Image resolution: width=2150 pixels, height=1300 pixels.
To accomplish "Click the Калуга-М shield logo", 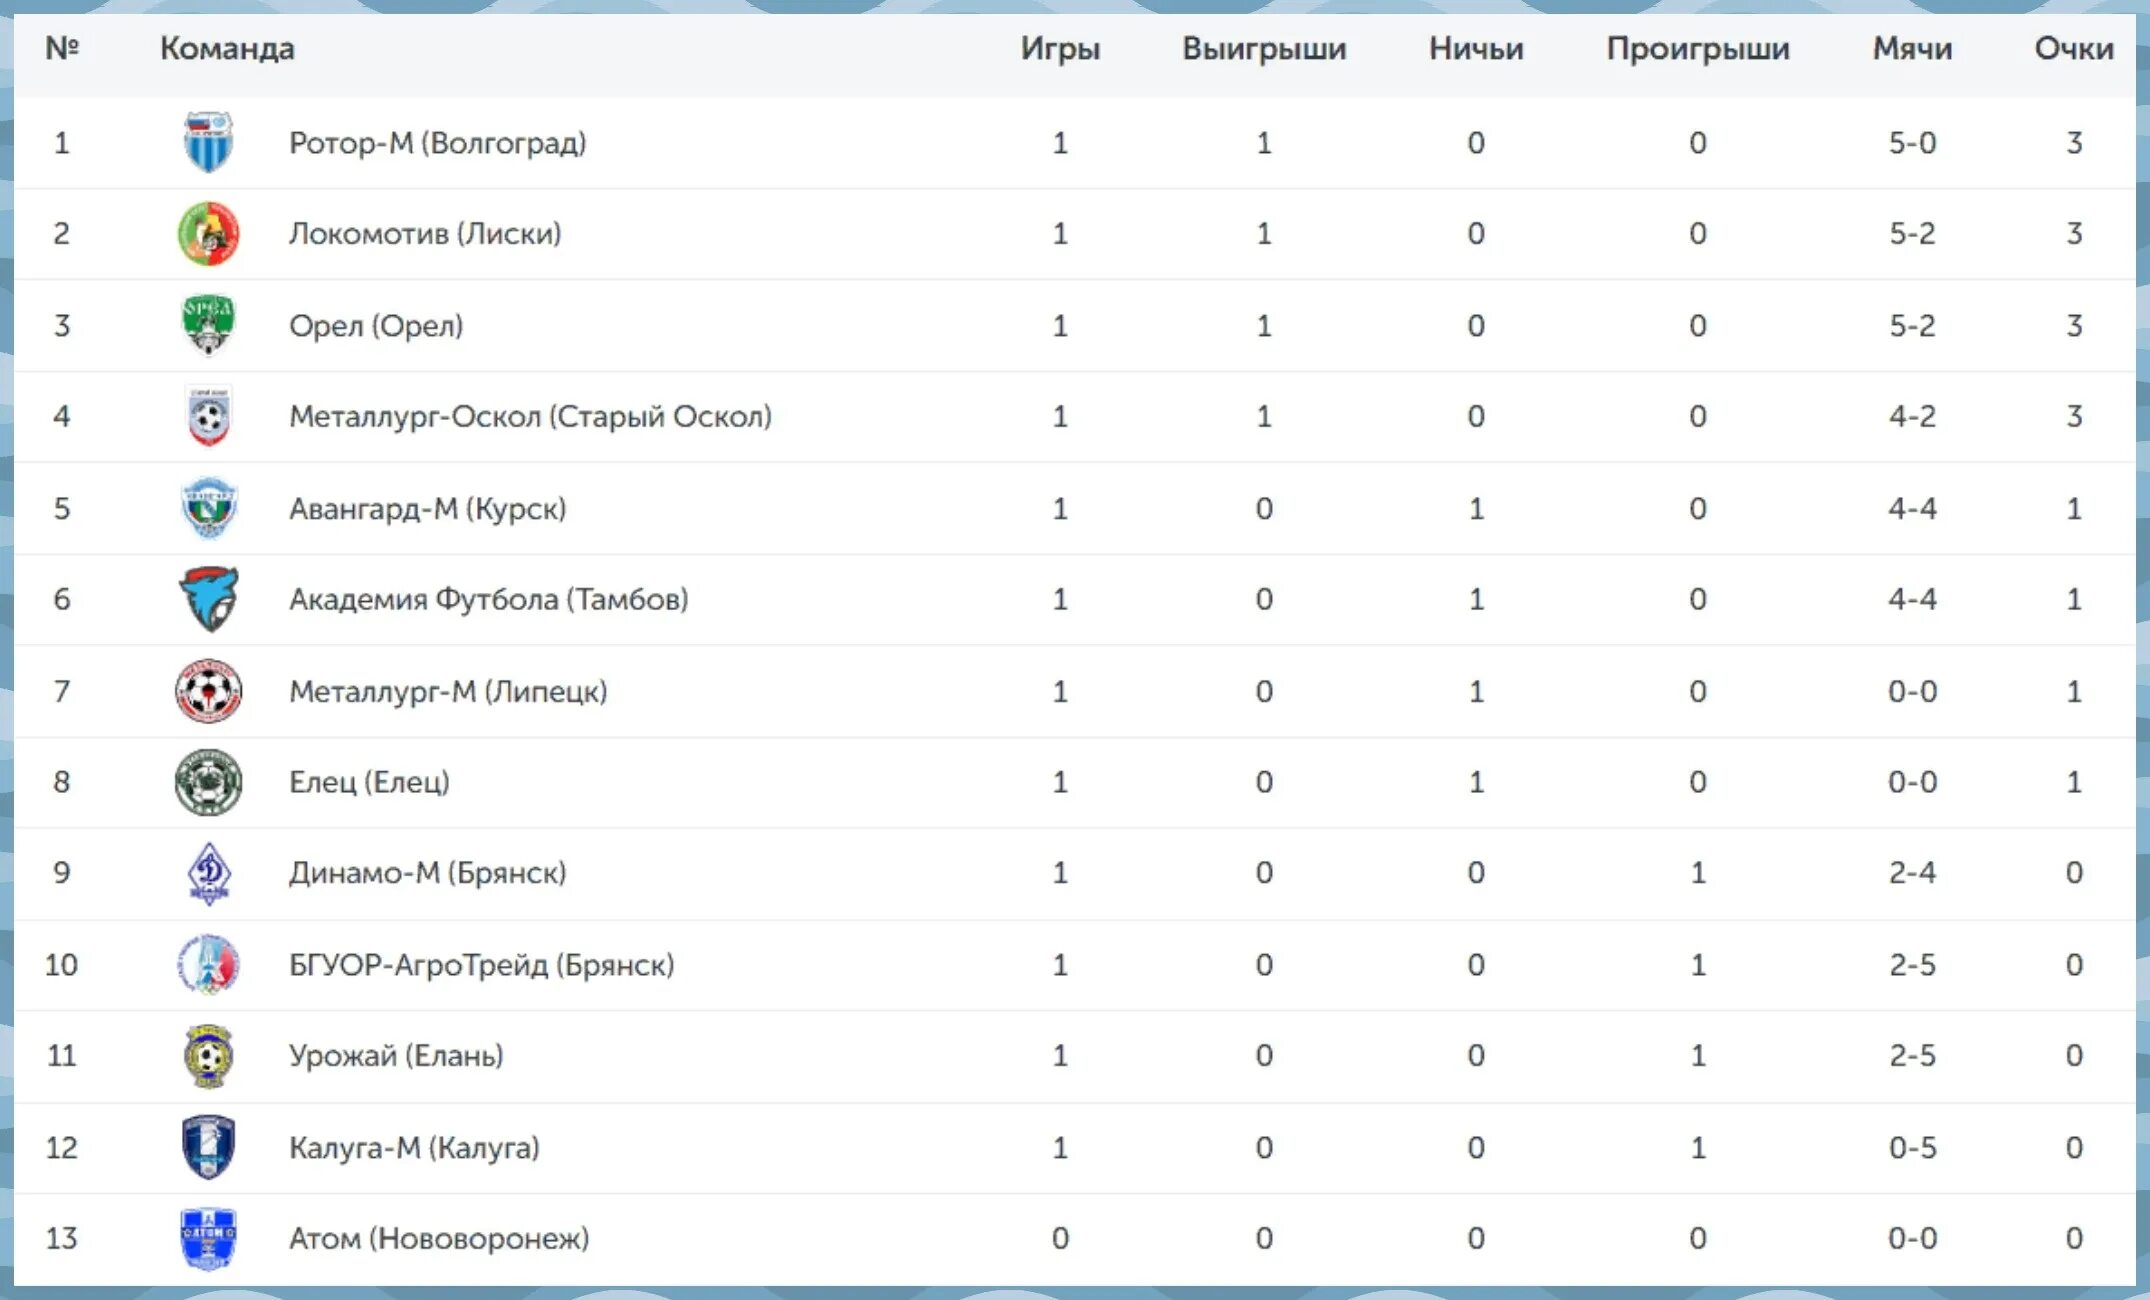I will [209, 1147].
